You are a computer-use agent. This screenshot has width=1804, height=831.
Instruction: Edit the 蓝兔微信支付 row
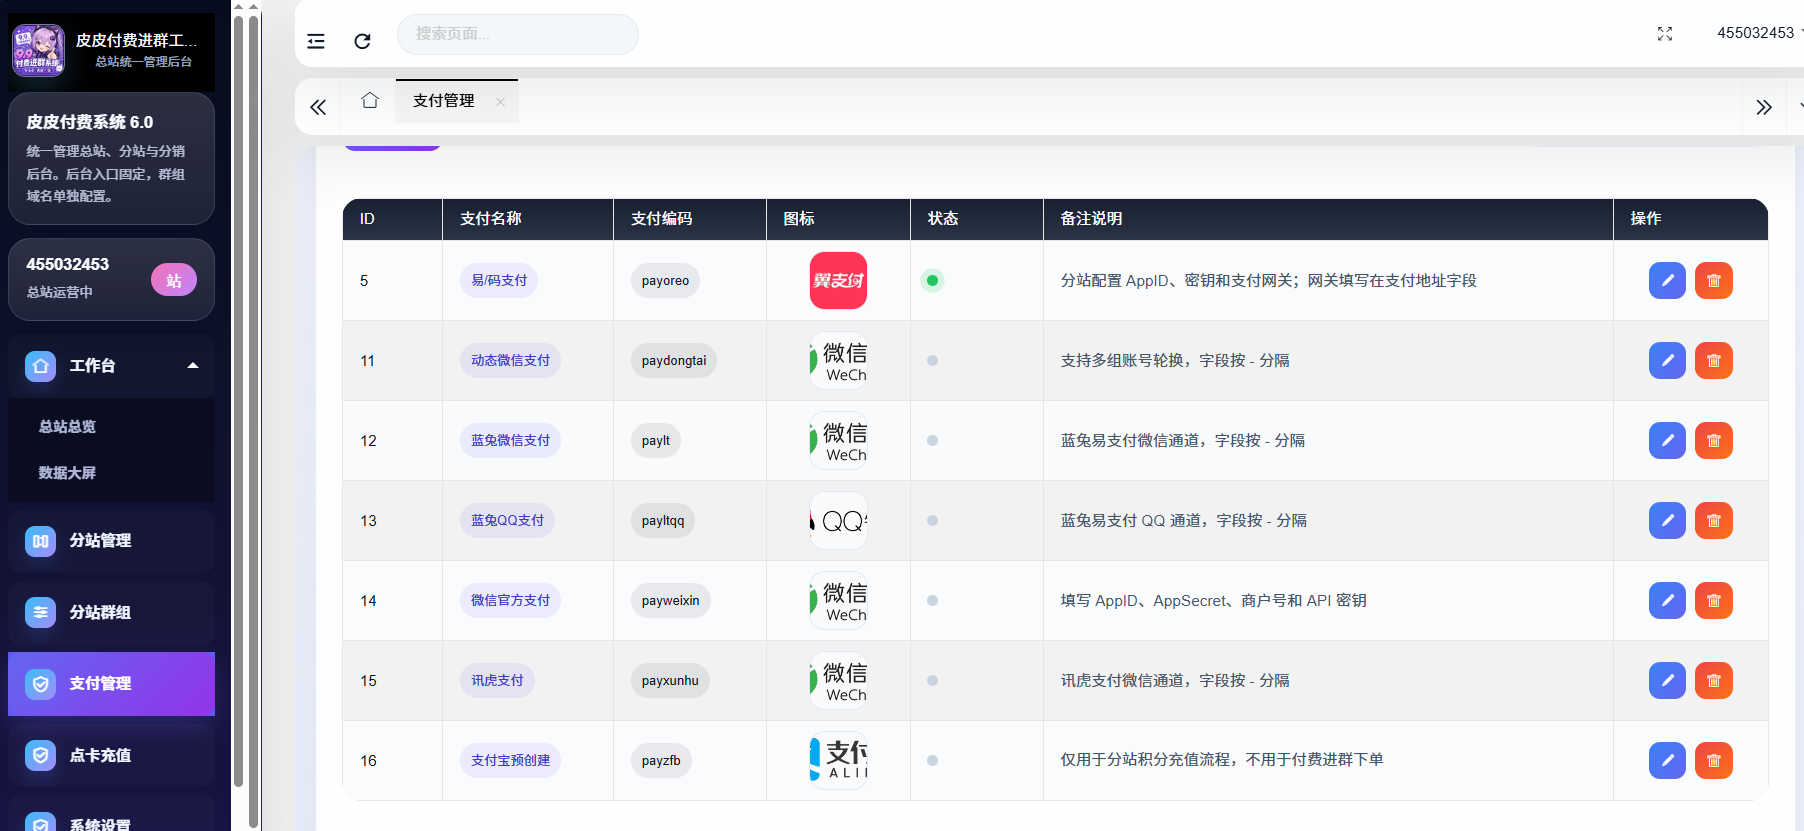pos(1667,441)
